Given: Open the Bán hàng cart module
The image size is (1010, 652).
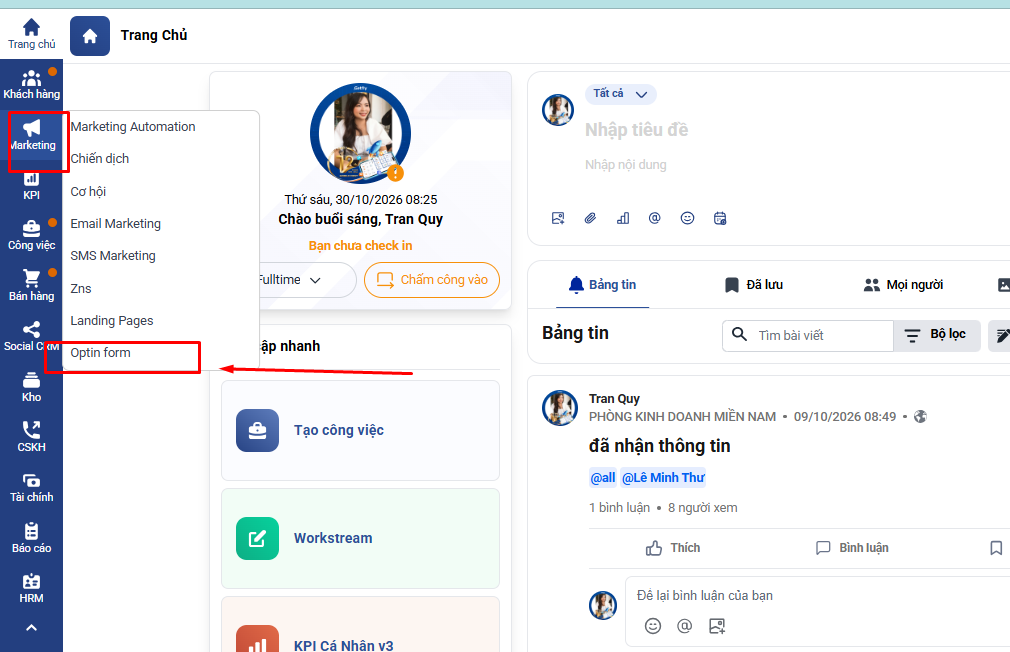Looking at the screenshot, I should pos(31,286).
